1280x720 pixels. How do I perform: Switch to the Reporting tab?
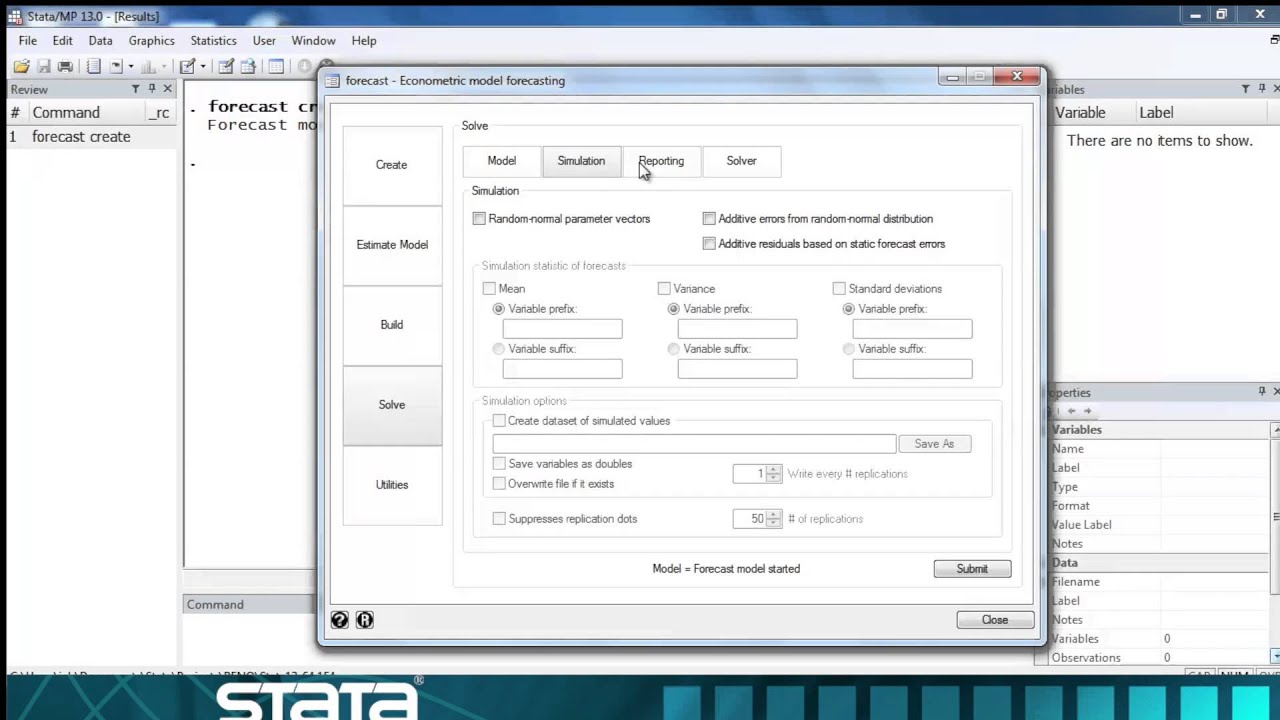[661, 161]
